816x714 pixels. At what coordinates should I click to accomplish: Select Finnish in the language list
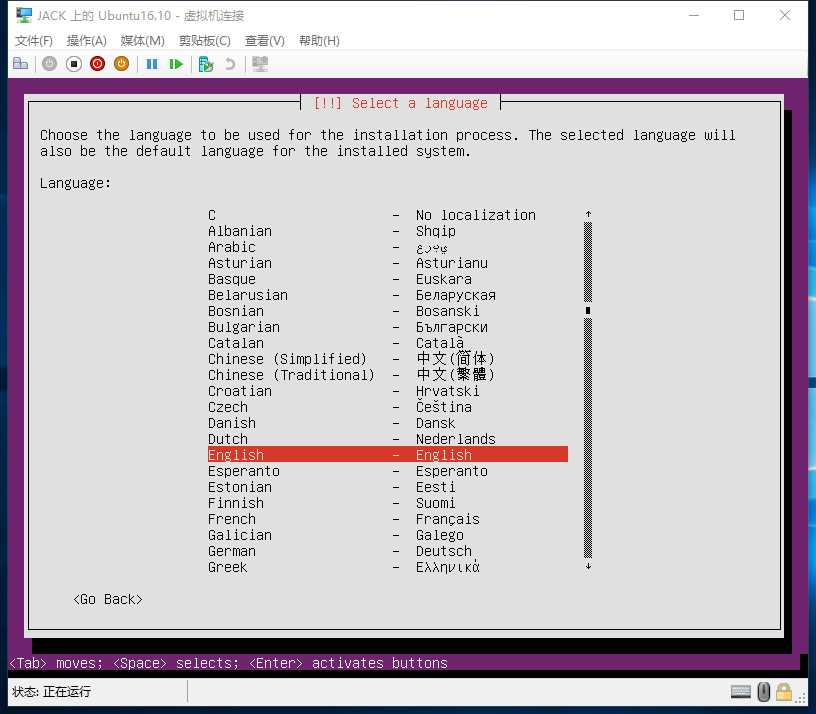pos(388,503)
